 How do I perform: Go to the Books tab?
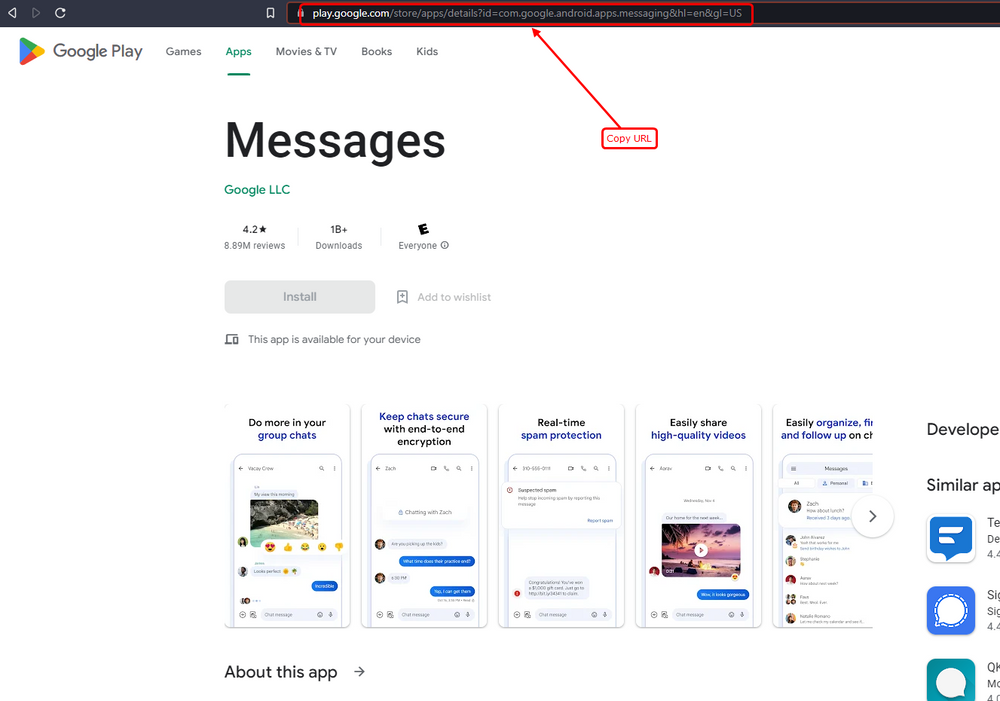(x=376, y=52)
